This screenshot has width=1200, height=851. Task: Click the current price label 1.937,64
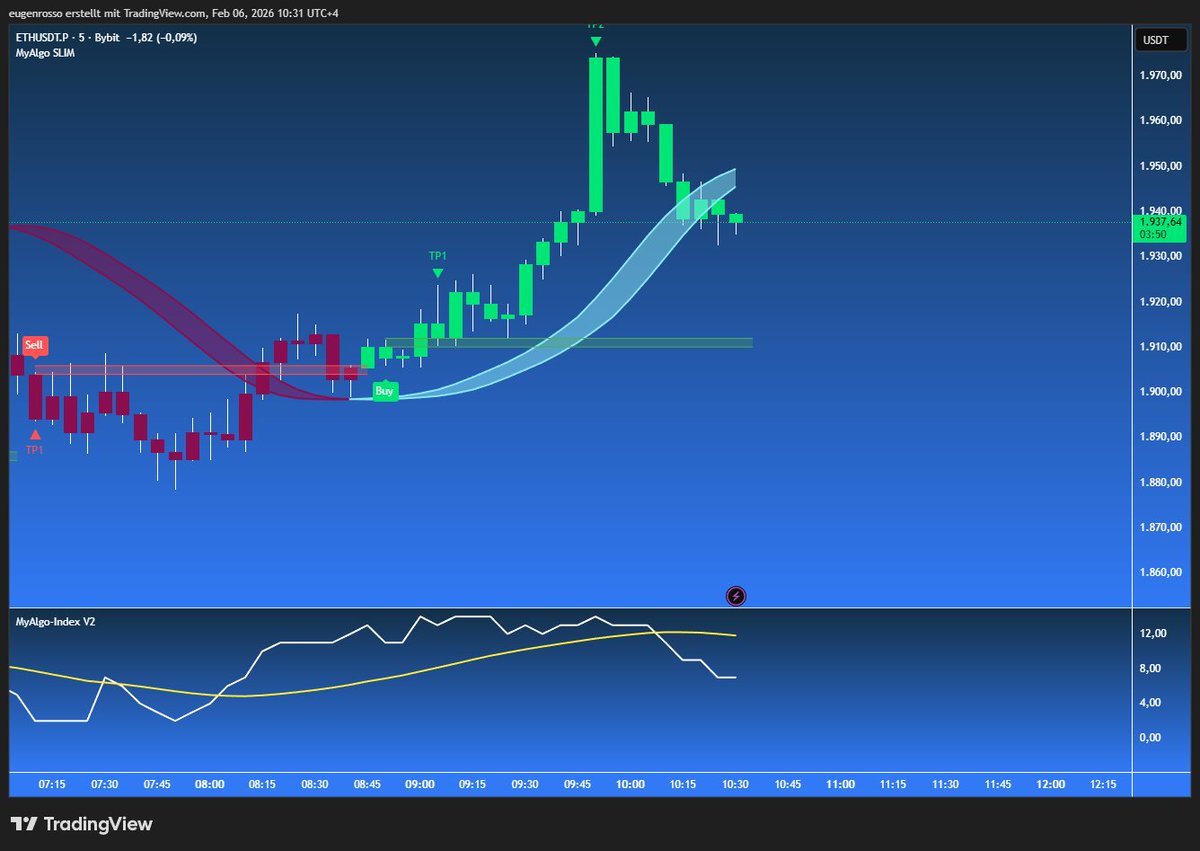pos(1159,222)
